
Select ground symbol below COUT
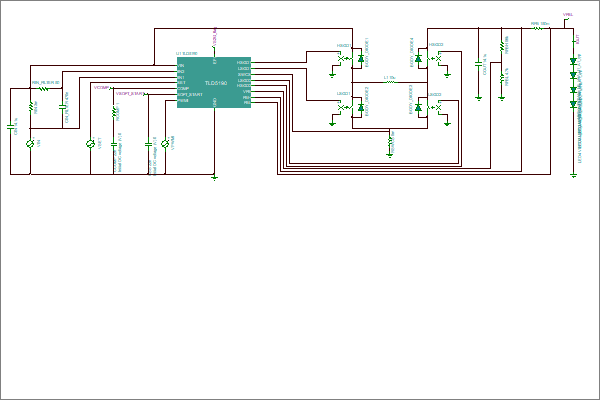pos(478,98)
